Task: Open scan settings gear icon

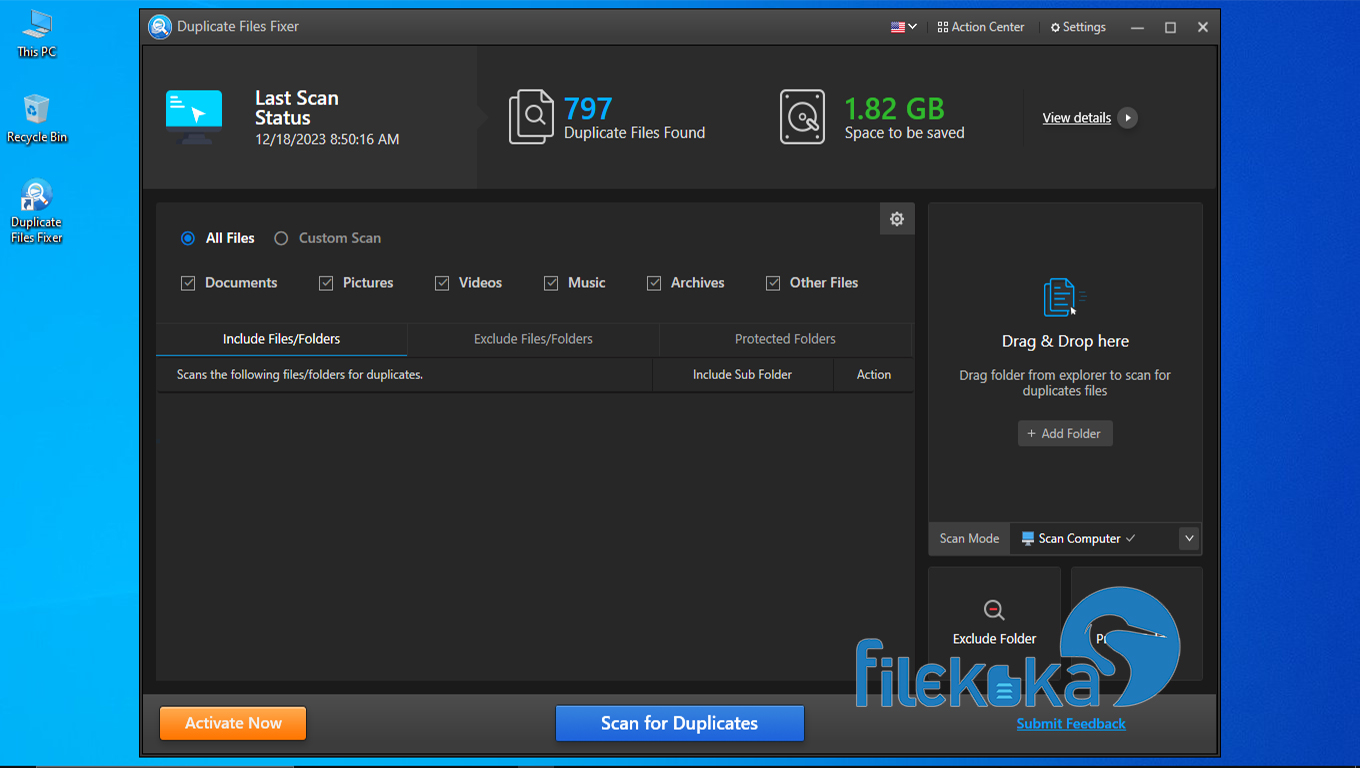Action: tap(897, 219)
